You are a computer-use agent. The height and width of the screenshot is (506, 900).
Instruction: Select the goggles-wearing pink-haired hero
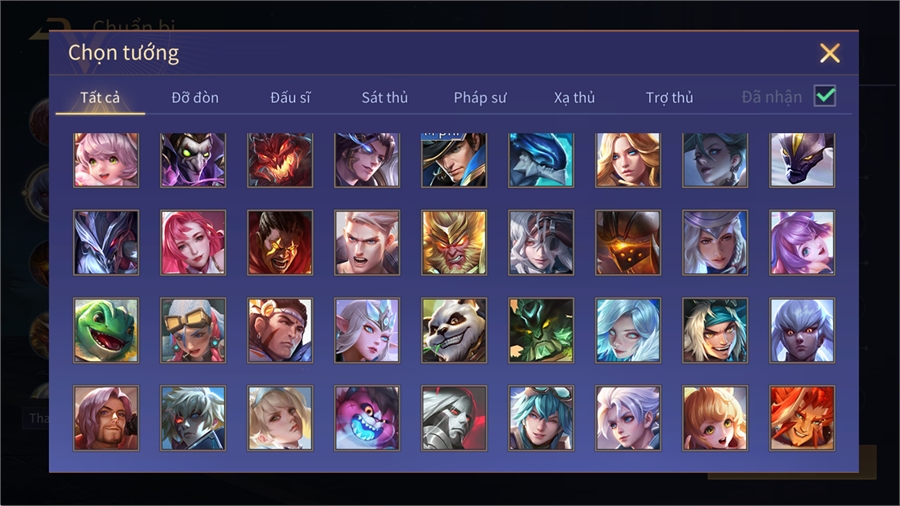tap(193, 330)
